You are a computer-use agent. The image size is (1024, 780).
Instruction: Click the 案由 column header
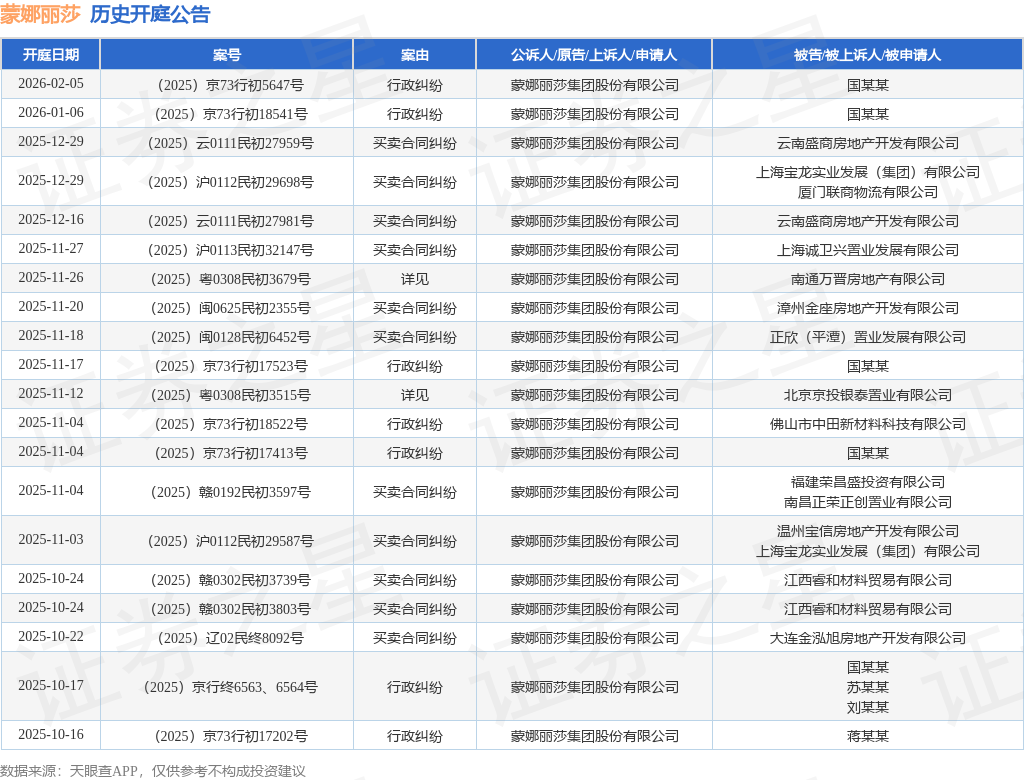[415, 55]
